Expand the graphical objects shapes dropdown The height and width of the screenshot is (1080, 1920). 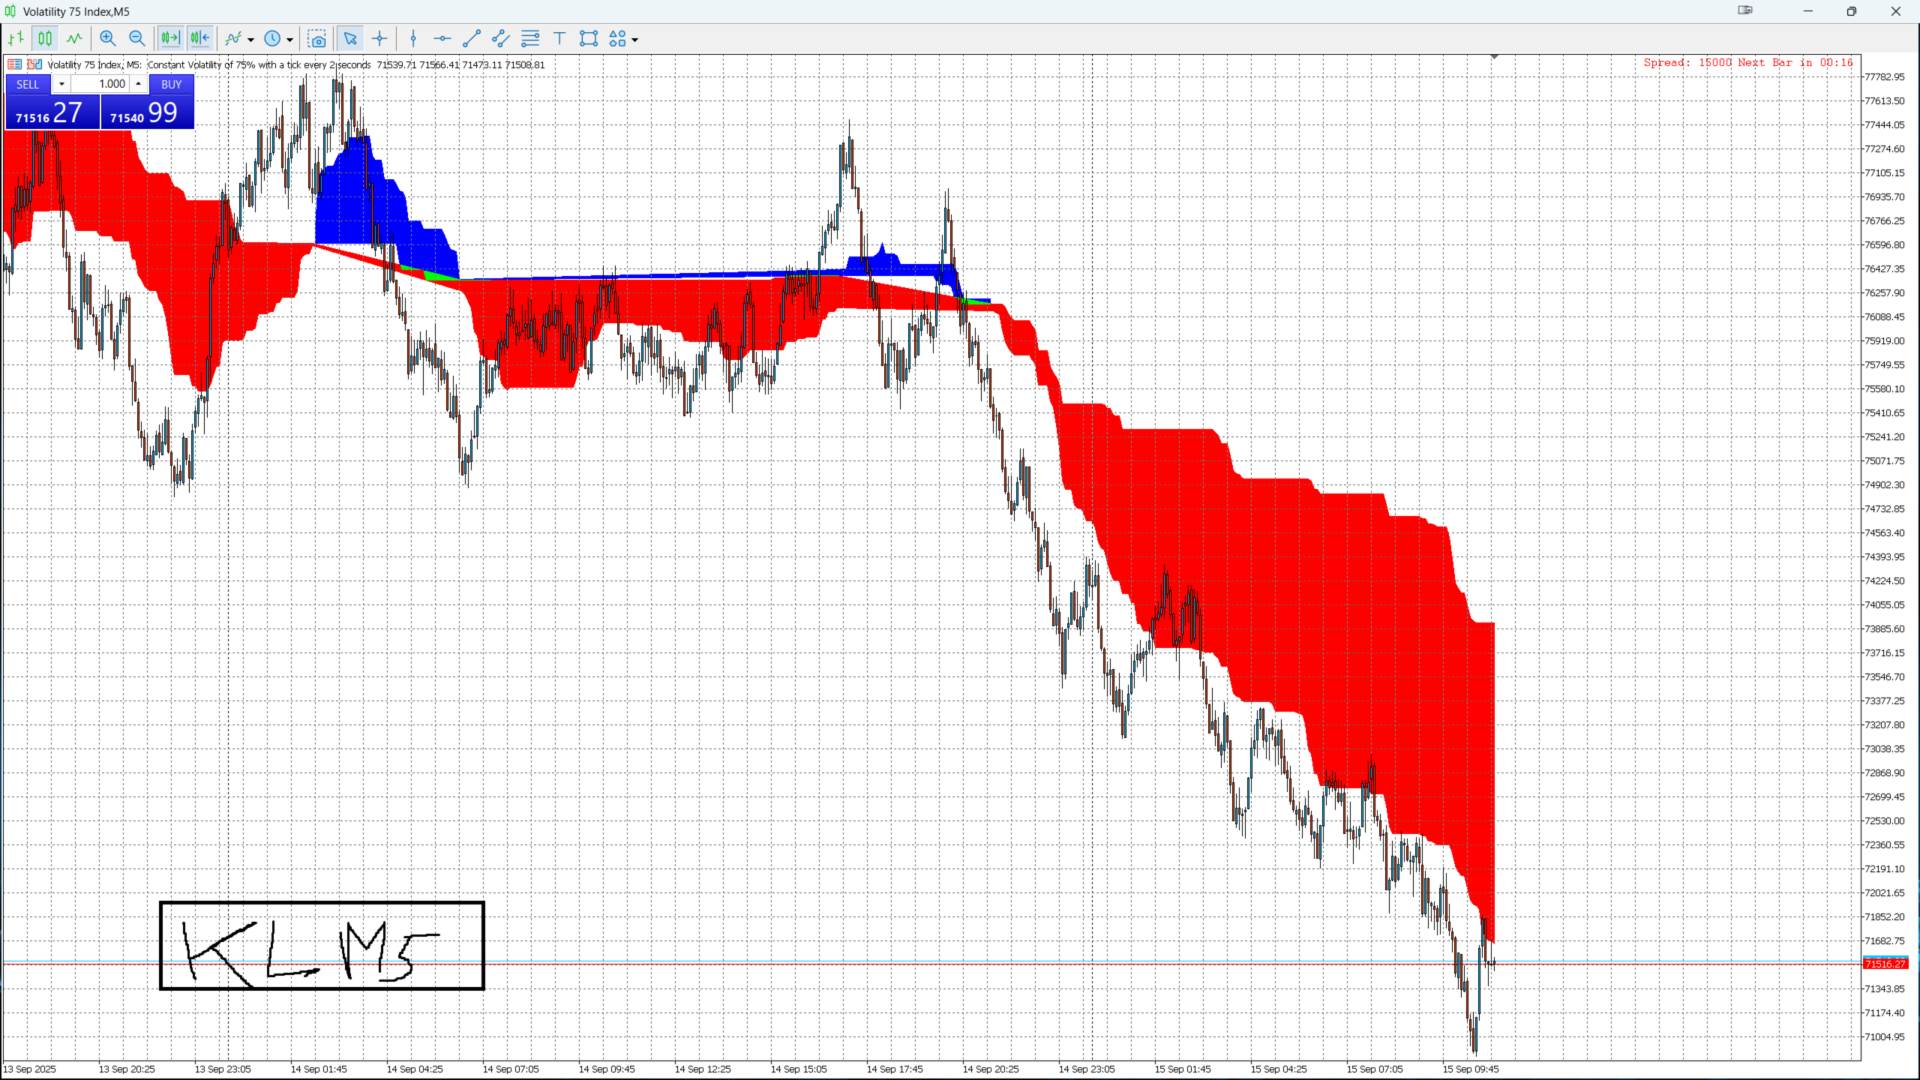click(x=635, y=40)
